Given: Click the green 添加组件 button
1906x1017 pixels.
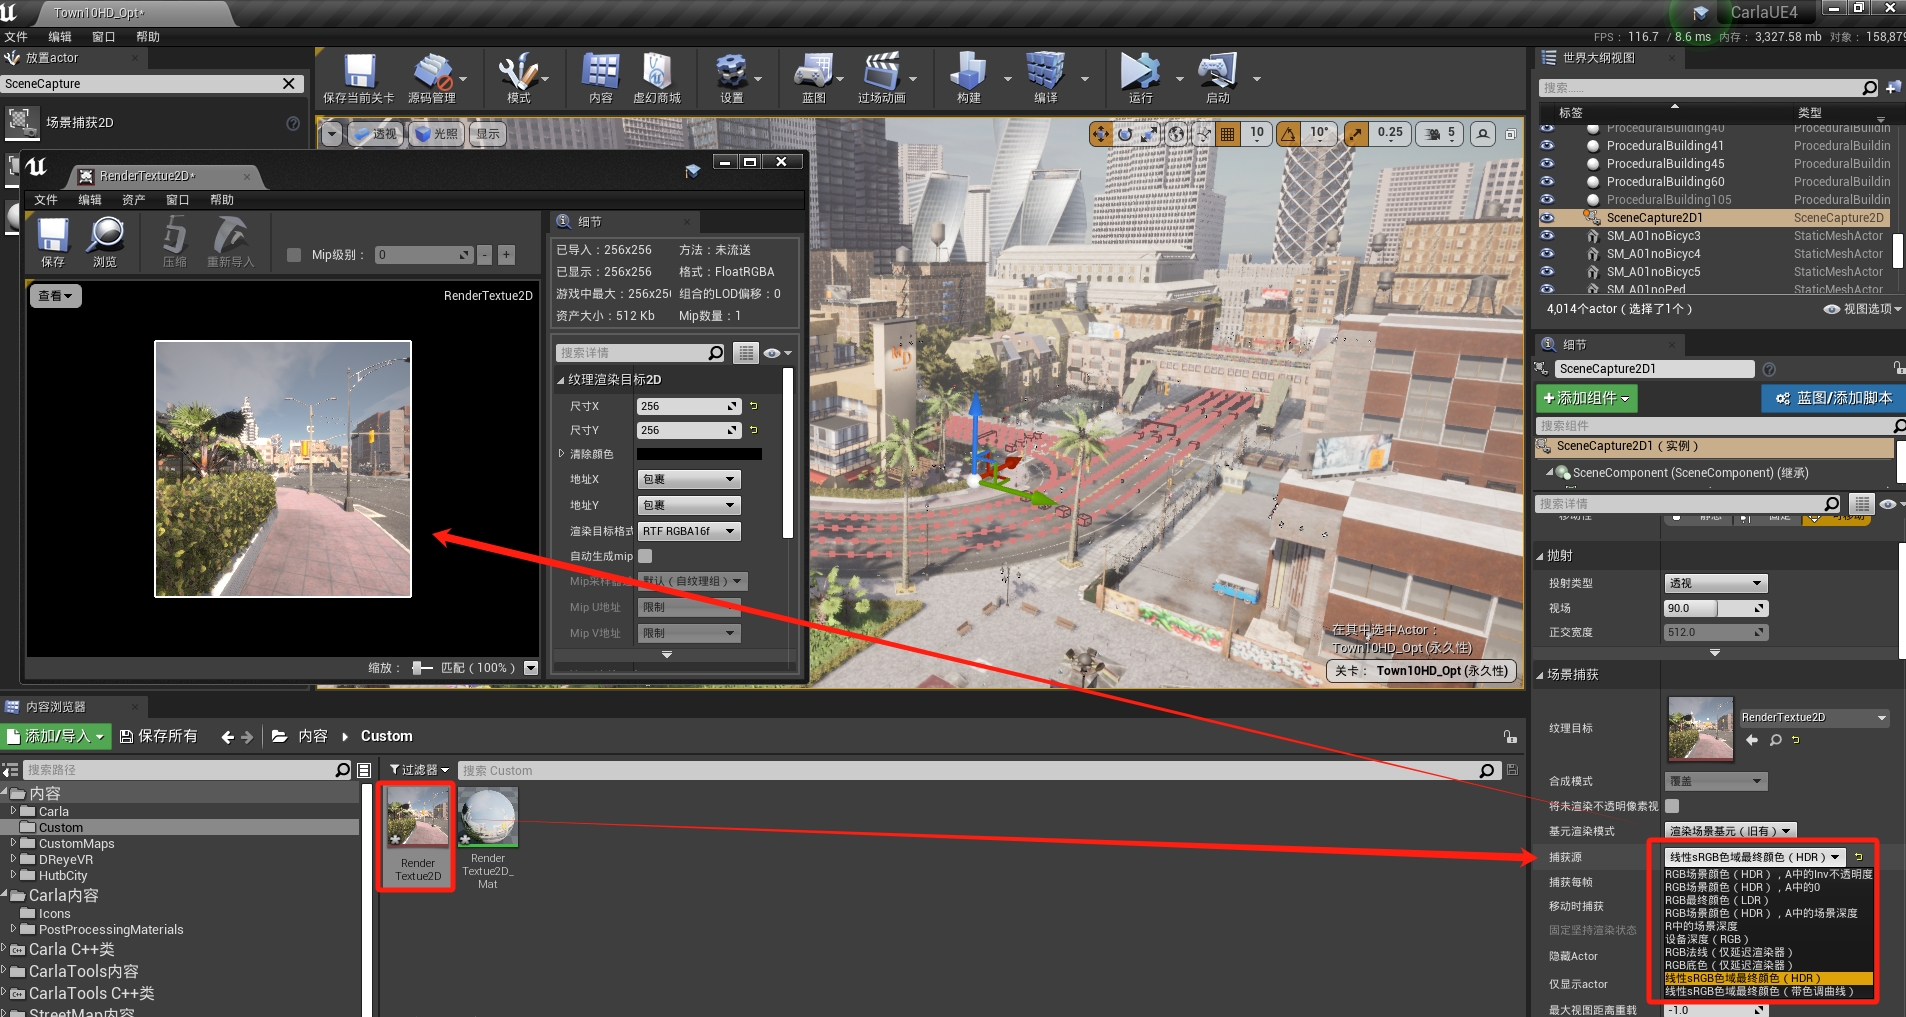Looking at the screenshot, I should click(1586, 398).
